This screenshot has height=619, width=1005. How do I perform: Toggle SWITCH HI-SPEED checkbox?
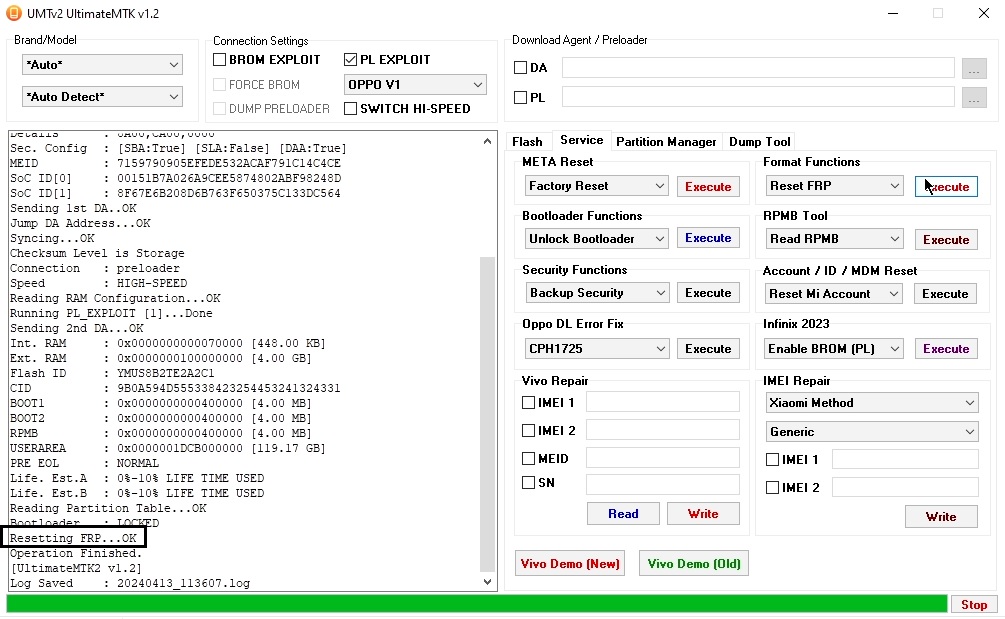tap(350, 108)
